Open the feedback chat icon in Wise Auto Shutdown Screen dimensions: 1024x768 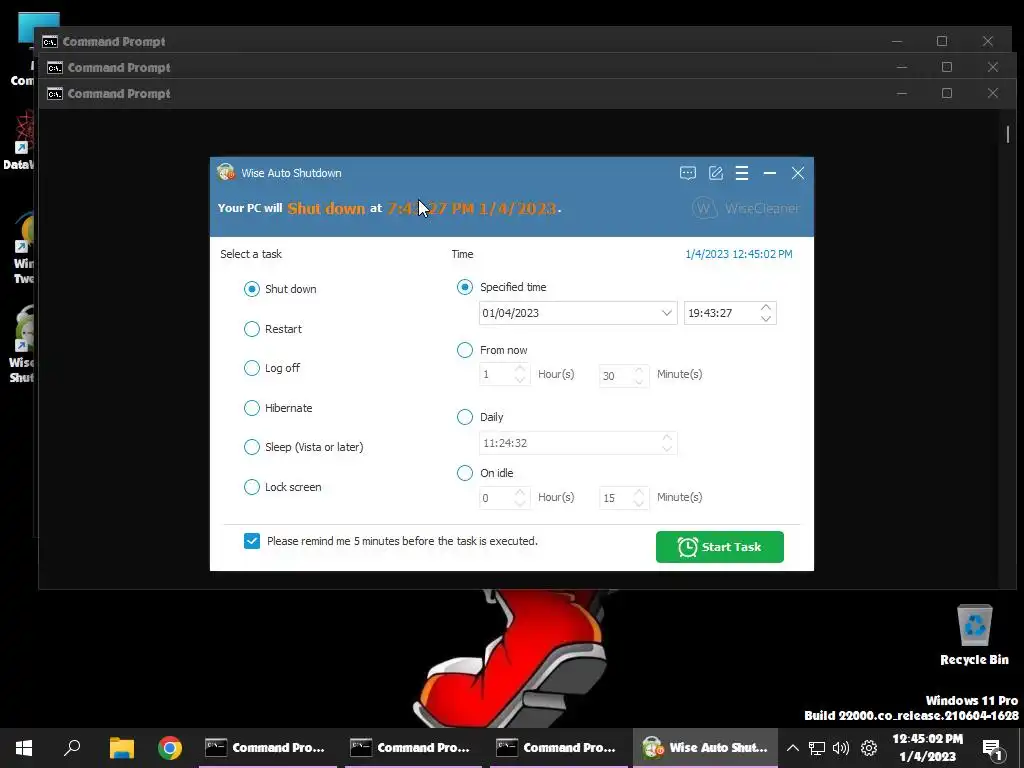coord(688,173)
